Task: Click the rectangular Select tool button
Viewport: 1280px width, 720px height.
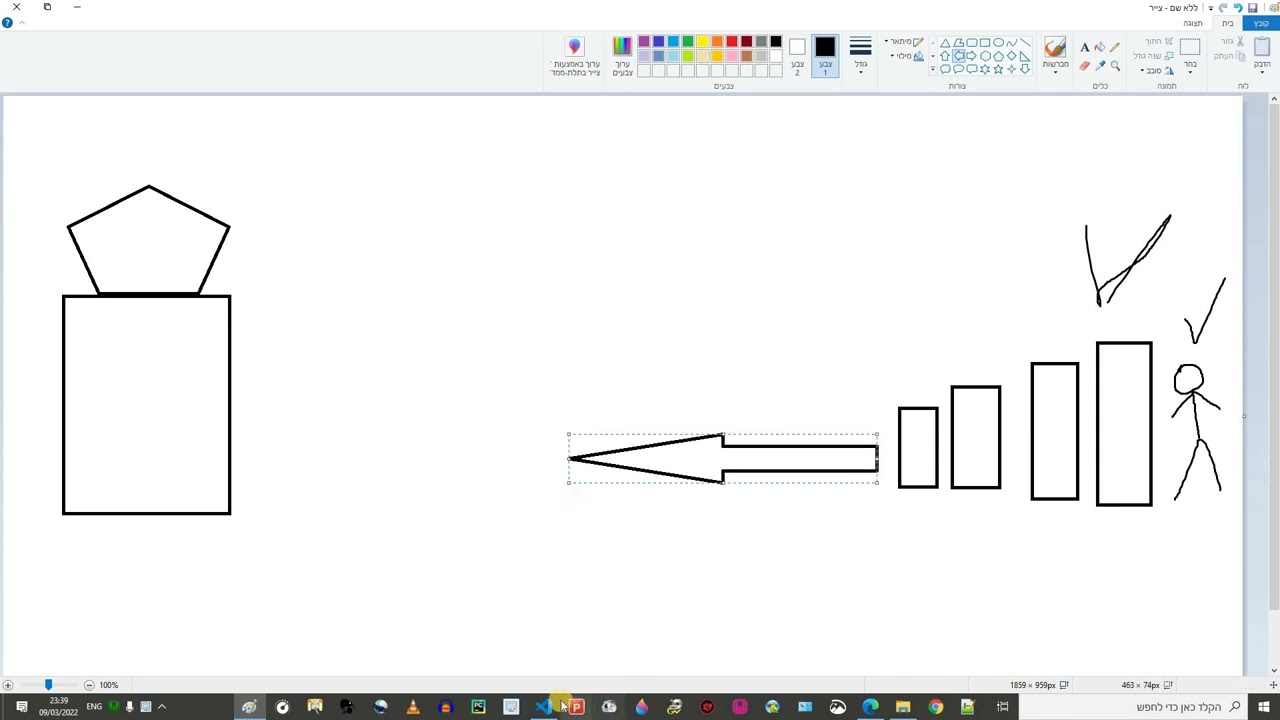Action: click(x=1190, y=46)
